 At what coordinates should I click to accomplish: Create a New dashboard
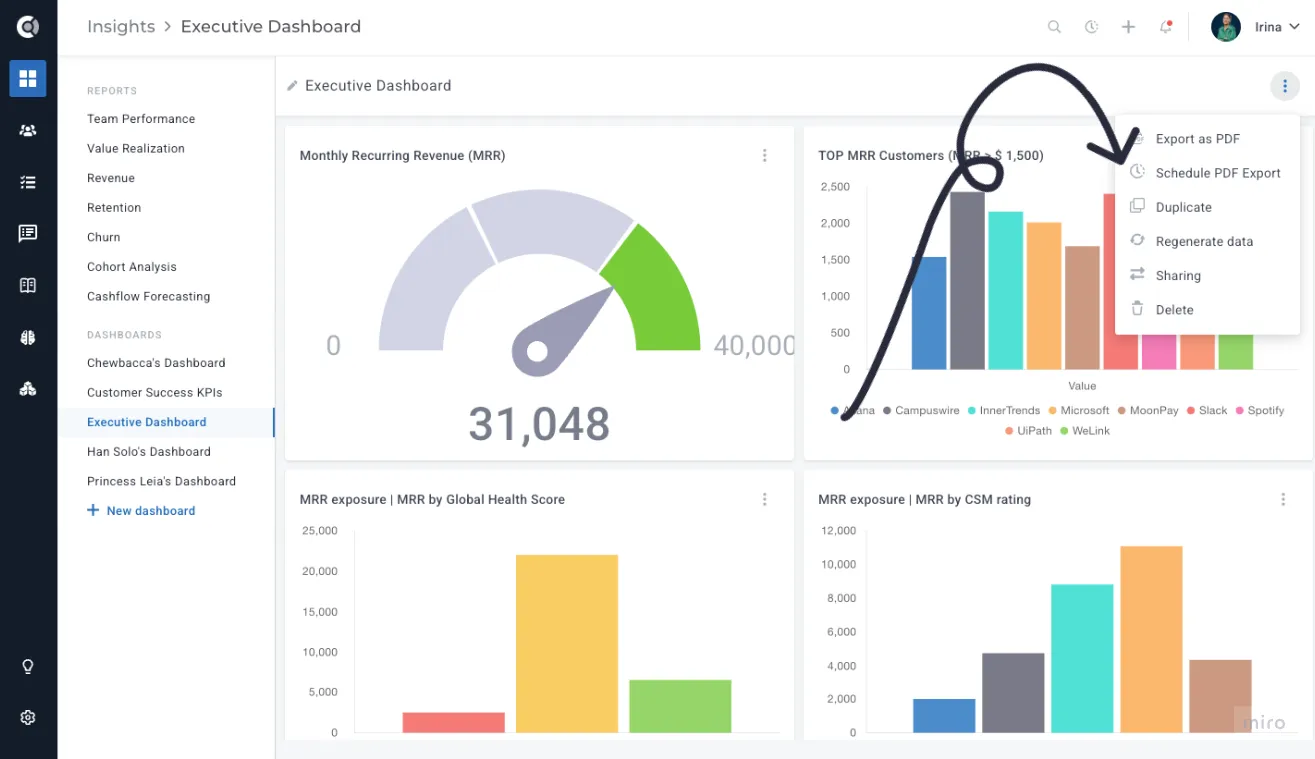pos(141,511)
